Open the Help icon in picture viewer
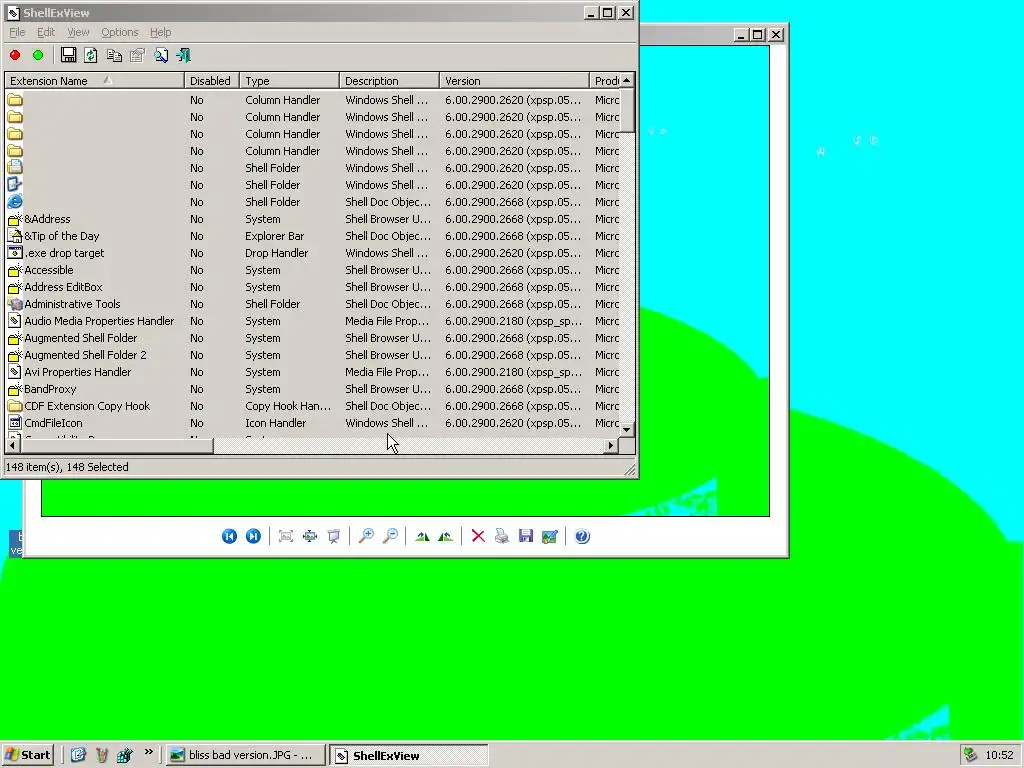Viewport: 1024px width, 768px height. [x=582, y=536]
